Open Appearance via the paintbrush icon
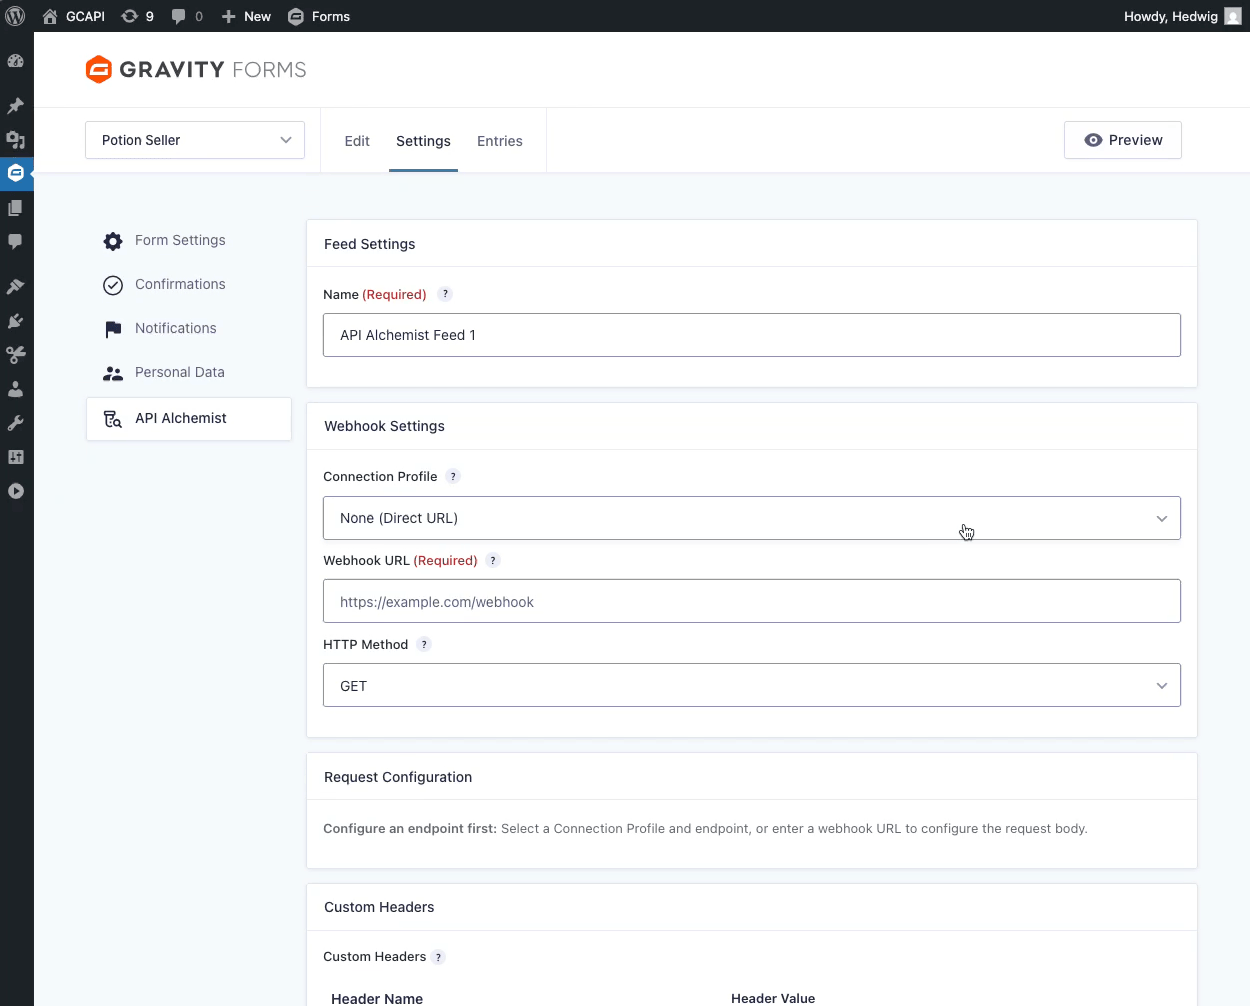Screen dimensions: 1250x1006 coord(15,286)
